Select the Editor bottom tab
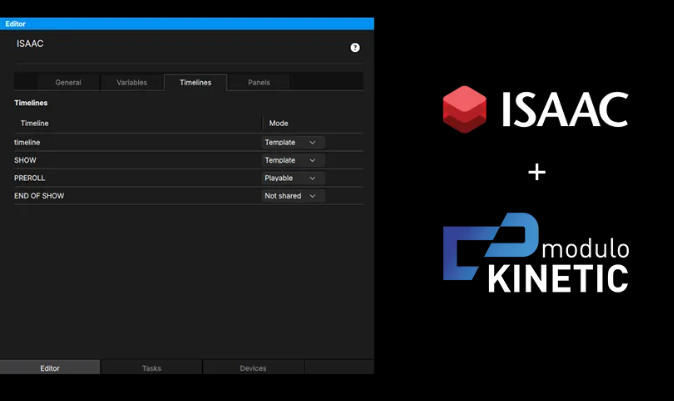Viewport: 674px width, 401px height. (50, 368)
